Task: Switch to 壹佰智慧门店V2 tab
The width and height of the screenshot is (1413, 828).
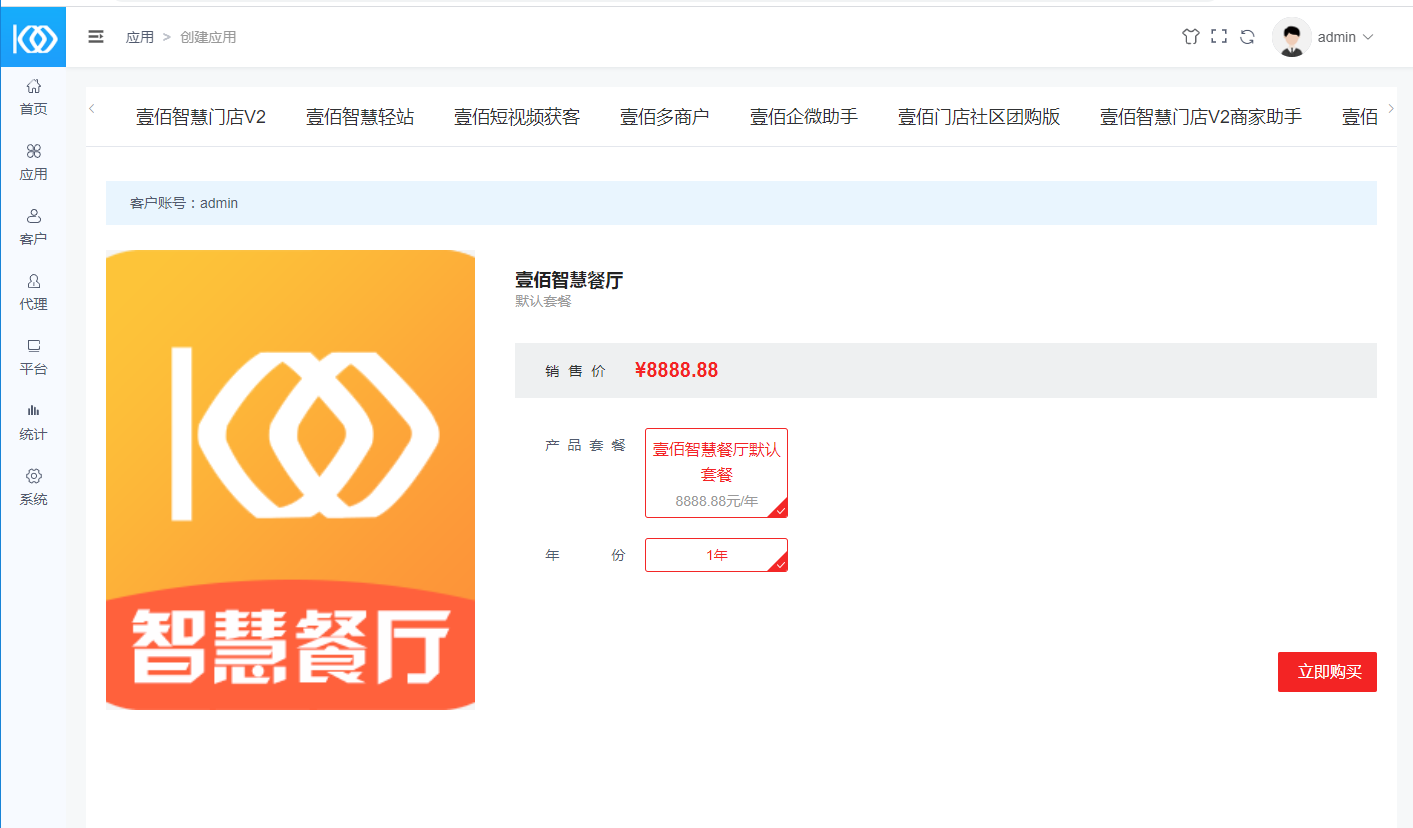Action: (201, 117)
